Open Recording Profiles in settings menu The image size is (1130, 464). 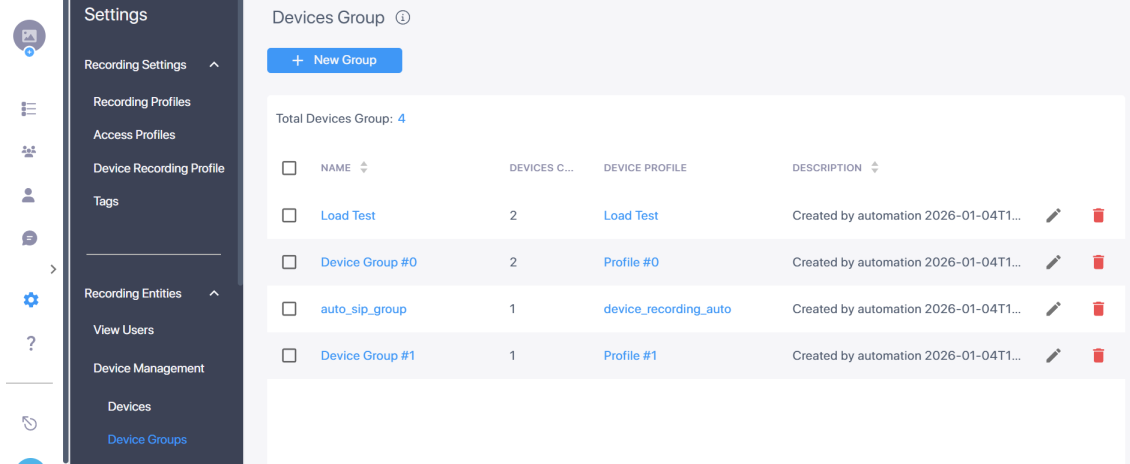coord(142,102)
